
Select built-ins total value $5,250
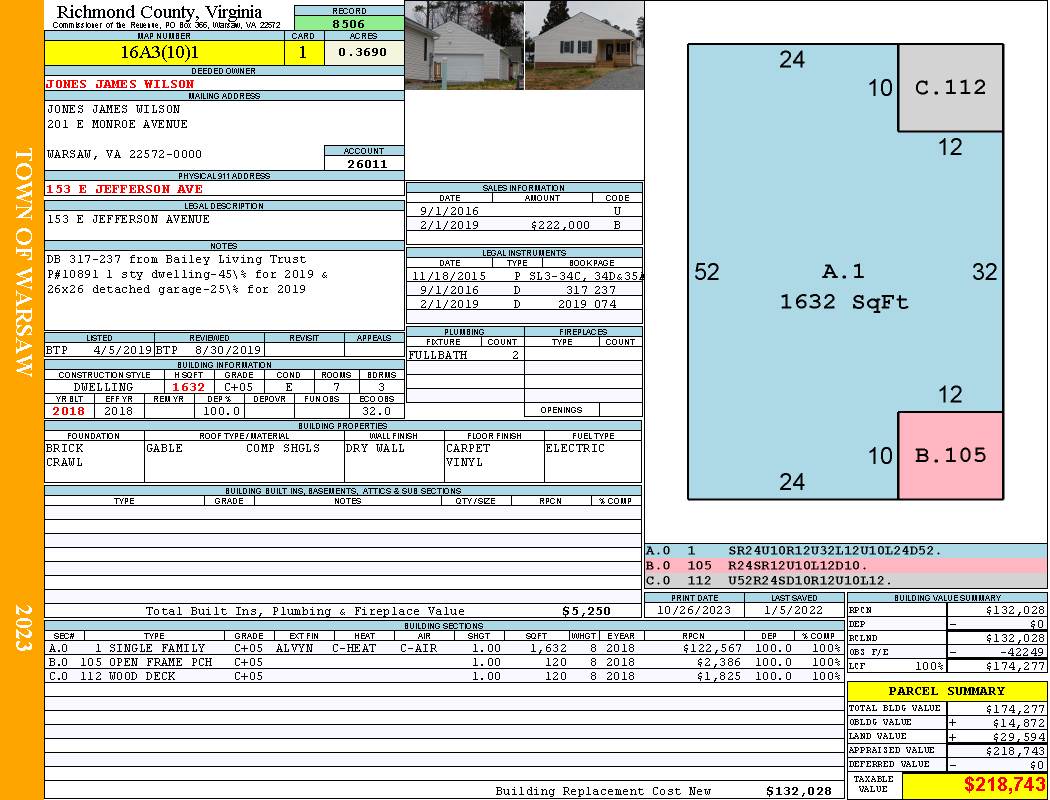click(586, 611)
